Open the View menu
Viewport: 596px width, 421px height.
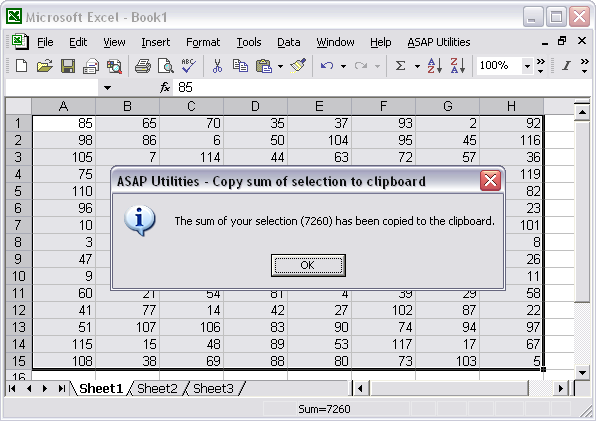point(114,42)
